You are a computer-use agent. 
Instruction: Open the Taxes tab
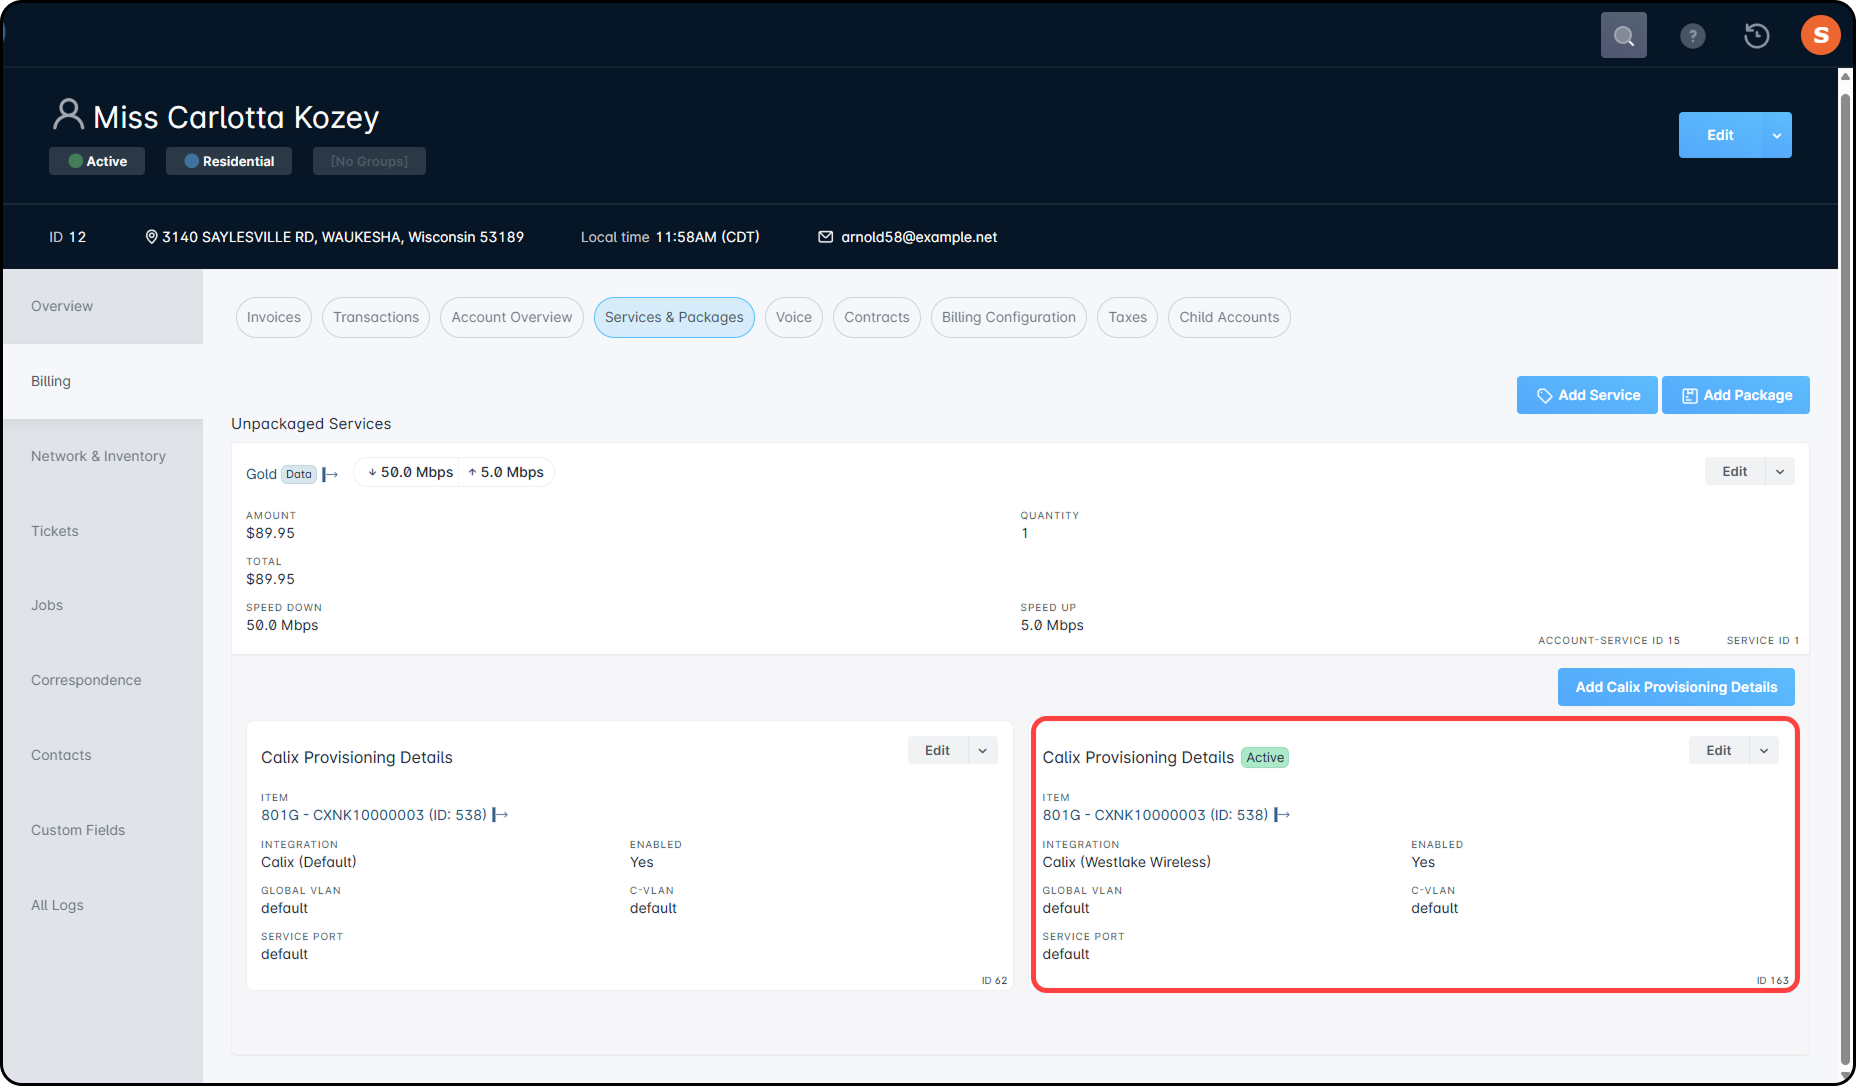[x=1128, y=317]
